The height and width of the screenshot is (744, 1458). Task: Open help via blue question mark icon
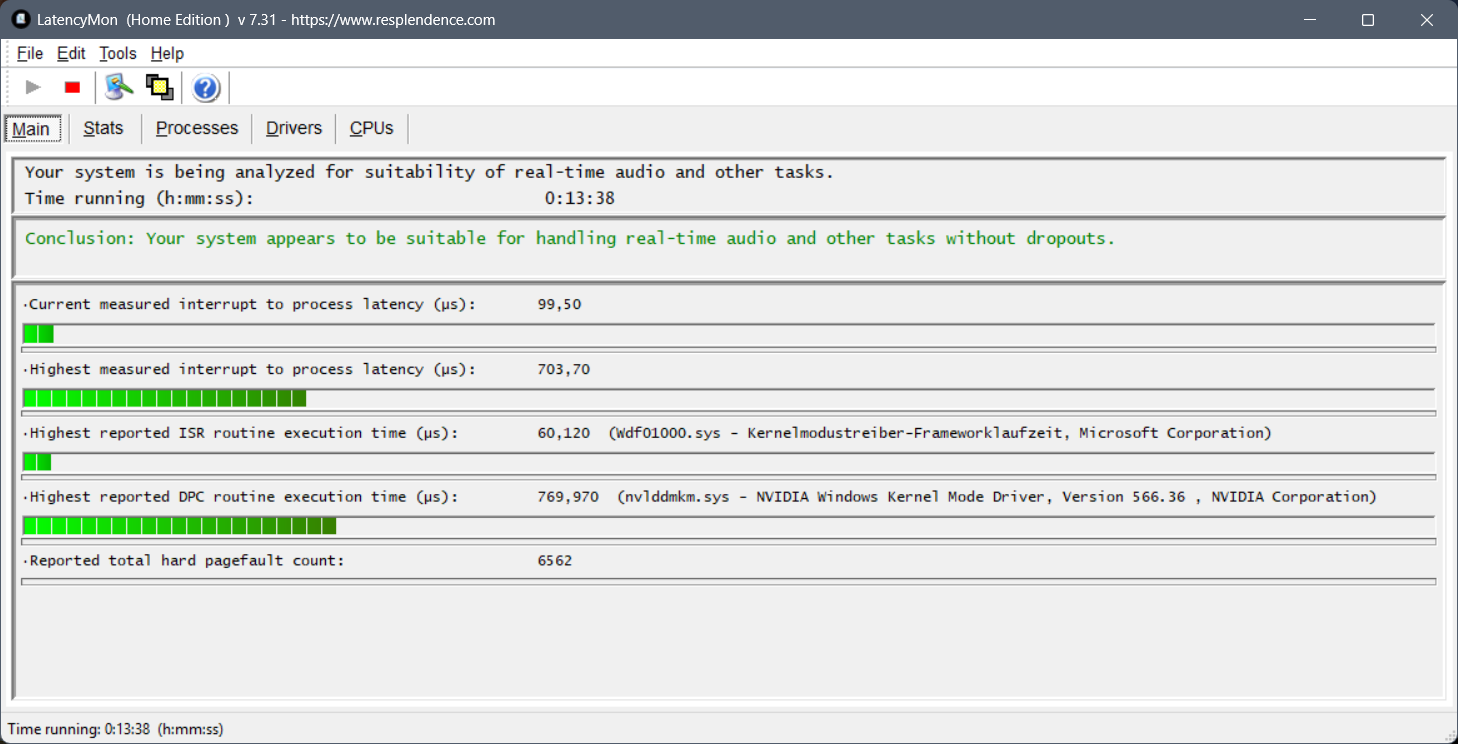[x=206, y=89]
